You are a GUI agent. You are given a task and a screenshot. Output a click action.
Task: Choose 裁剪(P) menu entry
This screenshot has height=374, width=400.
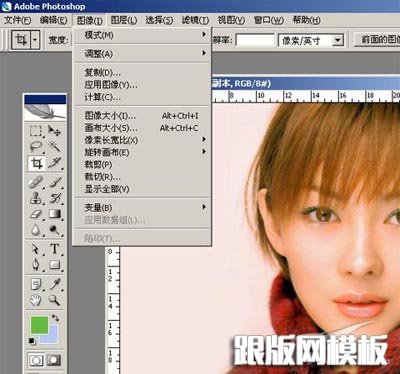(142, 165)
